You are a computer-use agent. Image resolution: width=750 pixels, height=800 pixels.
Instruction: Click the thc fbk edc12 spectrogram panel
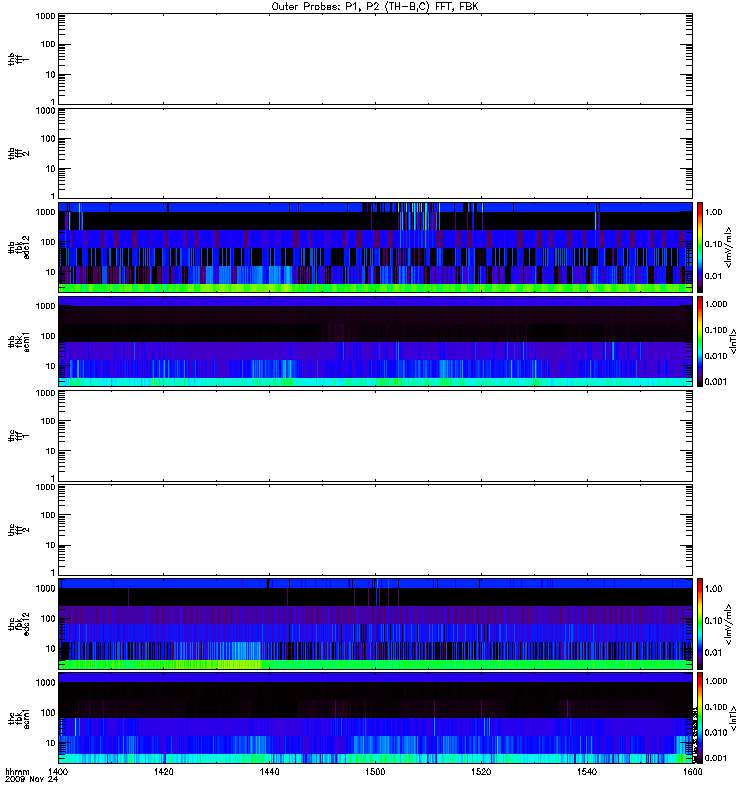coord(375,624)
